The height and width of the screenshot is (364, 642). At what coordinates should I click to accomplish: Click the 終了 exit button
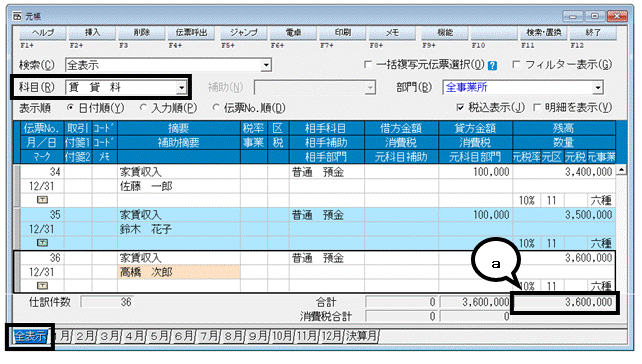[x=593, y=33]
